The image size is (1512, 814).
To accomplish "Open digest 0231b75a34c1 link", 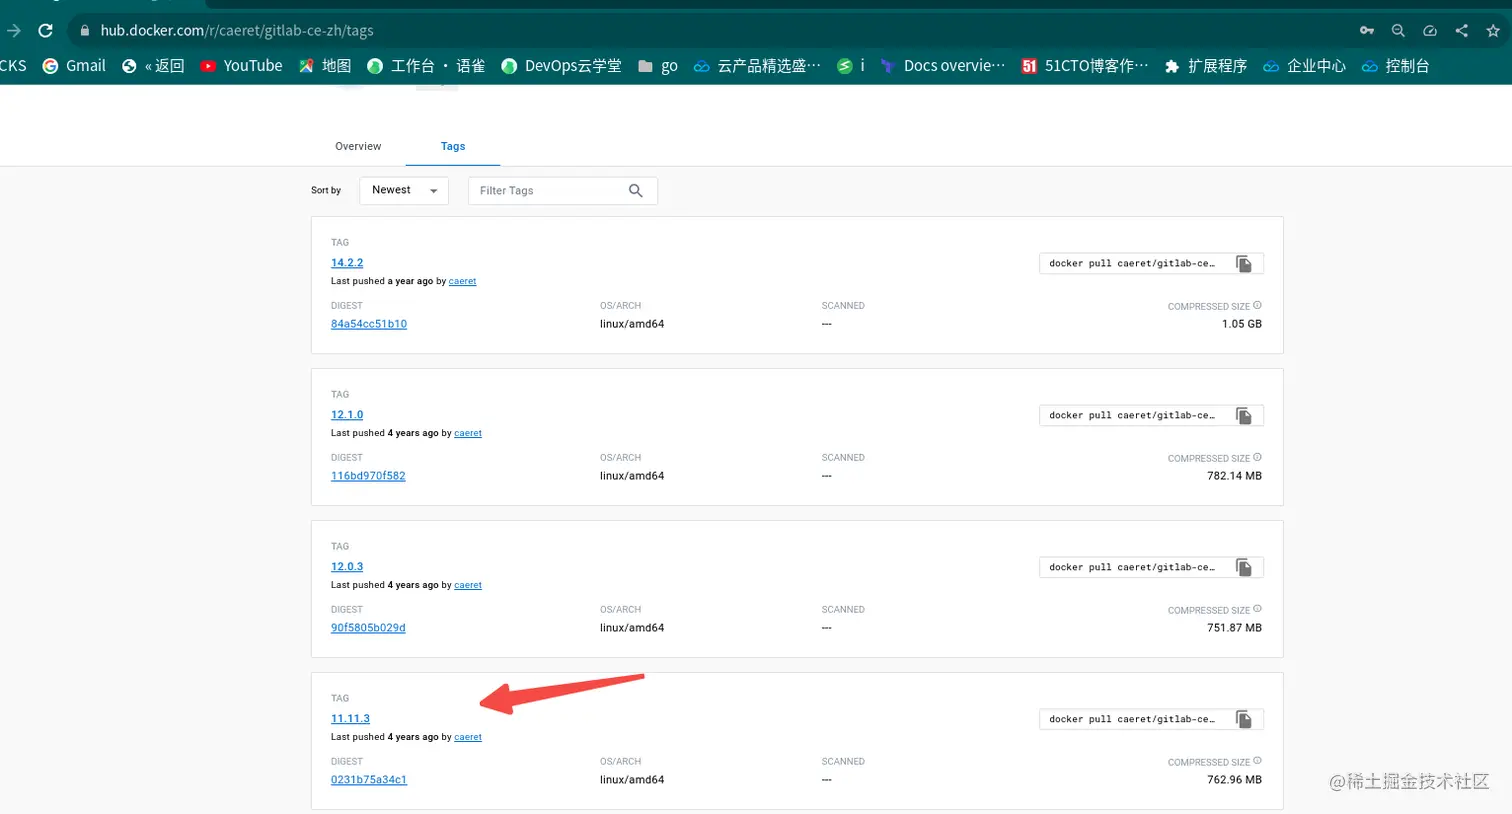I will [x=369, y=780].
